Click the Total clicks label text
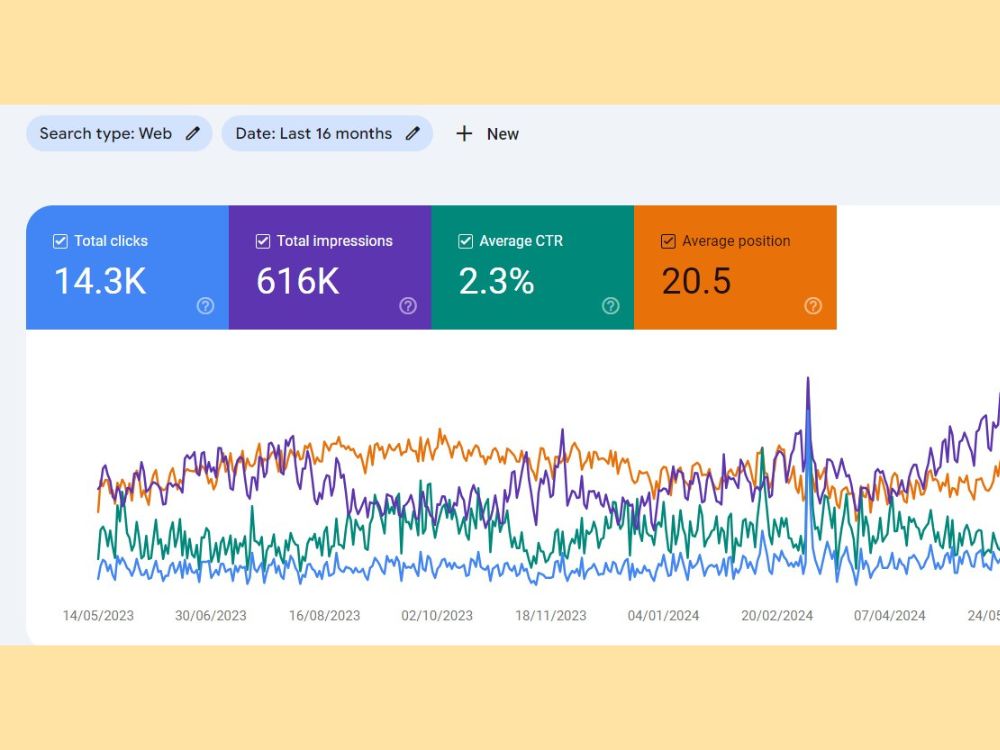This screenshot has width=1000, height=750. (111, 241)
